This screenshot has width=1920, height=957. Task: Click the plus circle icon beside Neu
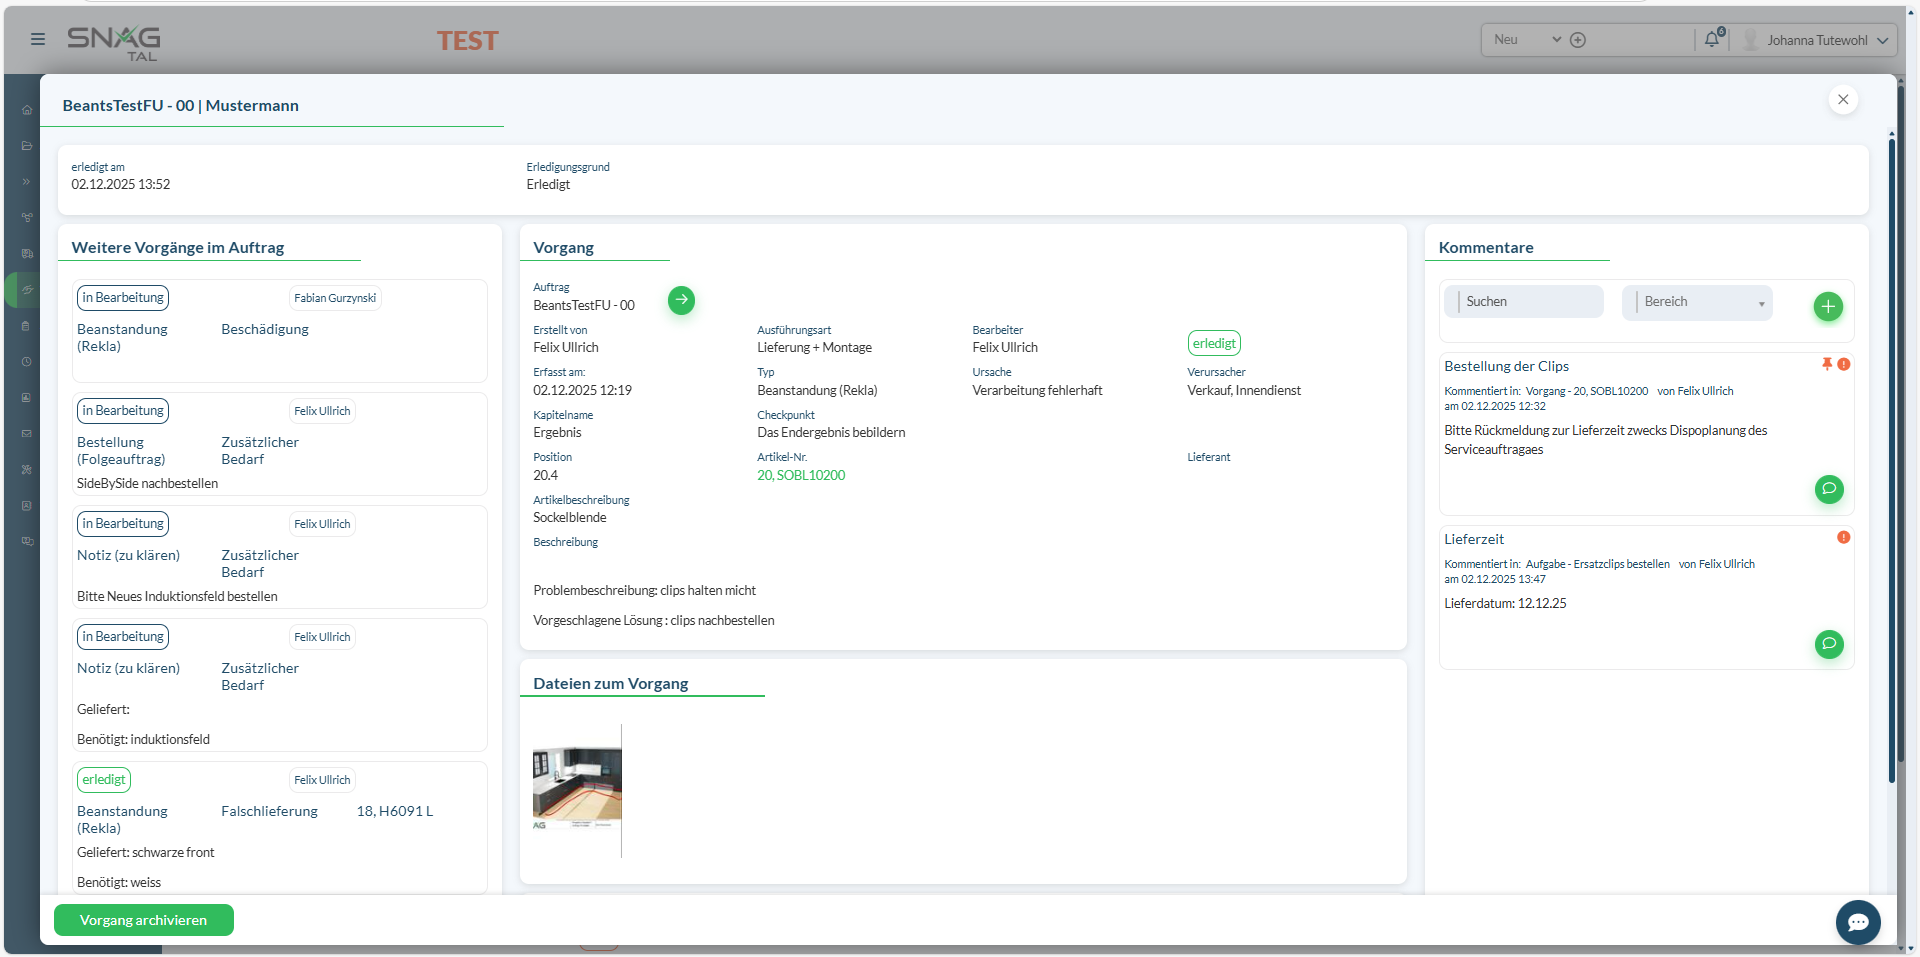pyautogui.click(x=1578, y=40)
